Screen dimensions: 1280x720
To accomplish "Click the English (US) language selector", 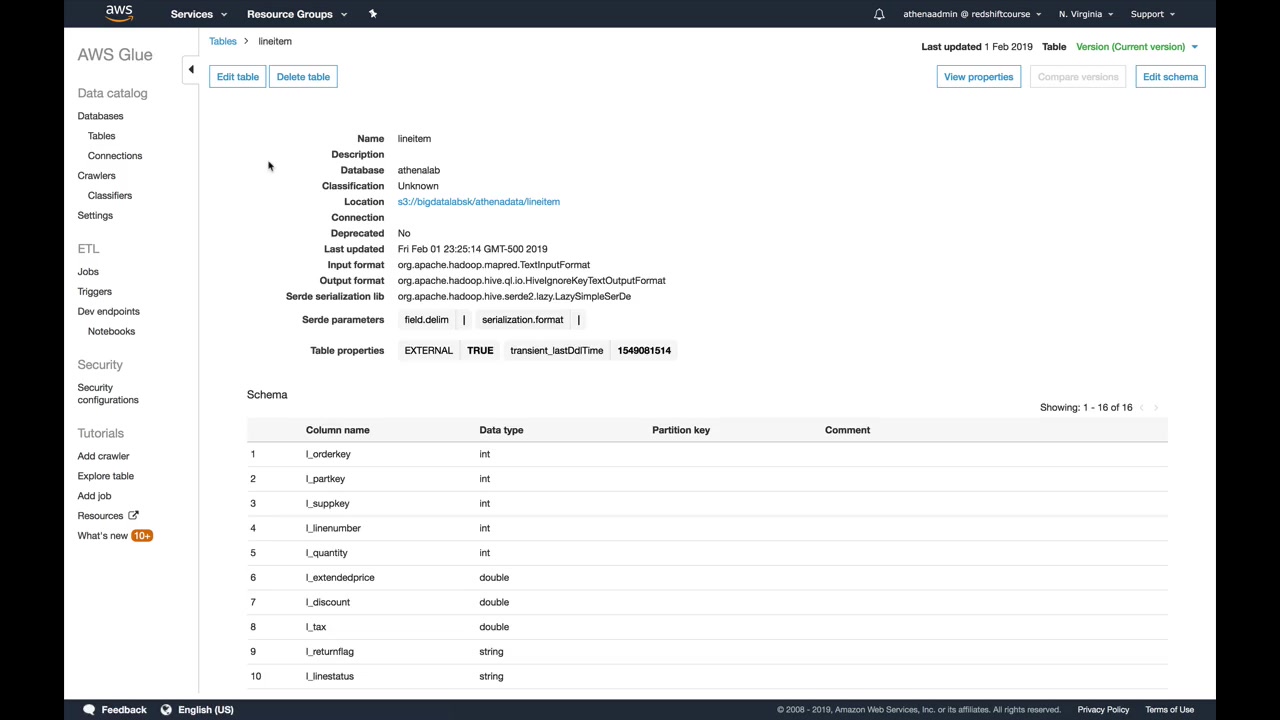I will coord(205,710).
